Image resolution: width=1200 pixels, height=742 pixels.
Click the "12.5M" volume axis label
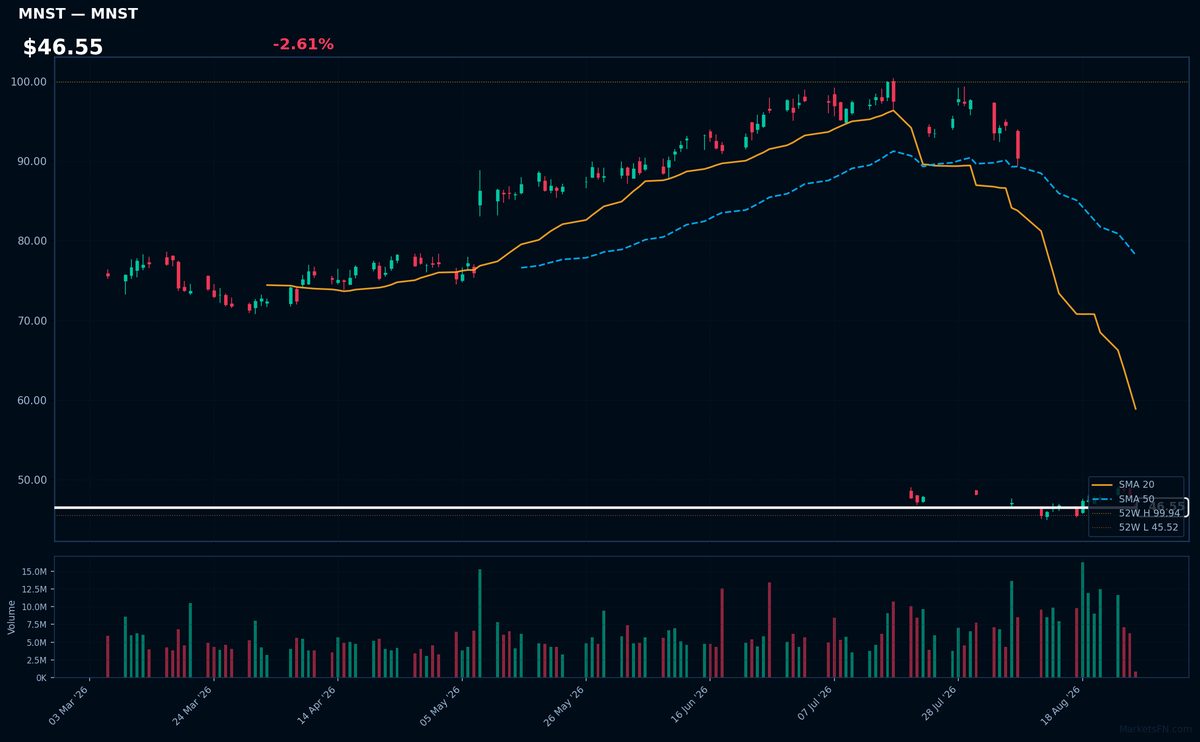[x=34, y=590]
